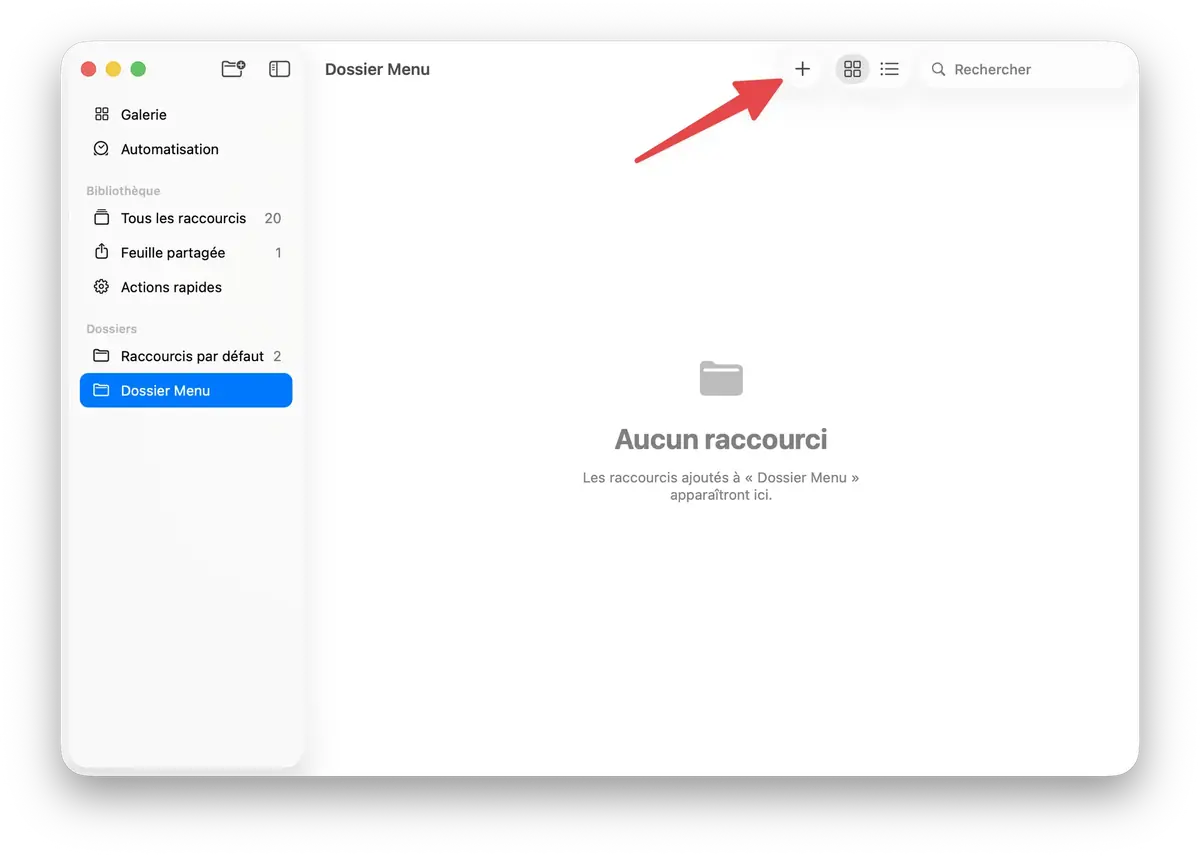Create a new shortcut with the + button
This screenshot has width=1200, height=856.
coord(802,68)
